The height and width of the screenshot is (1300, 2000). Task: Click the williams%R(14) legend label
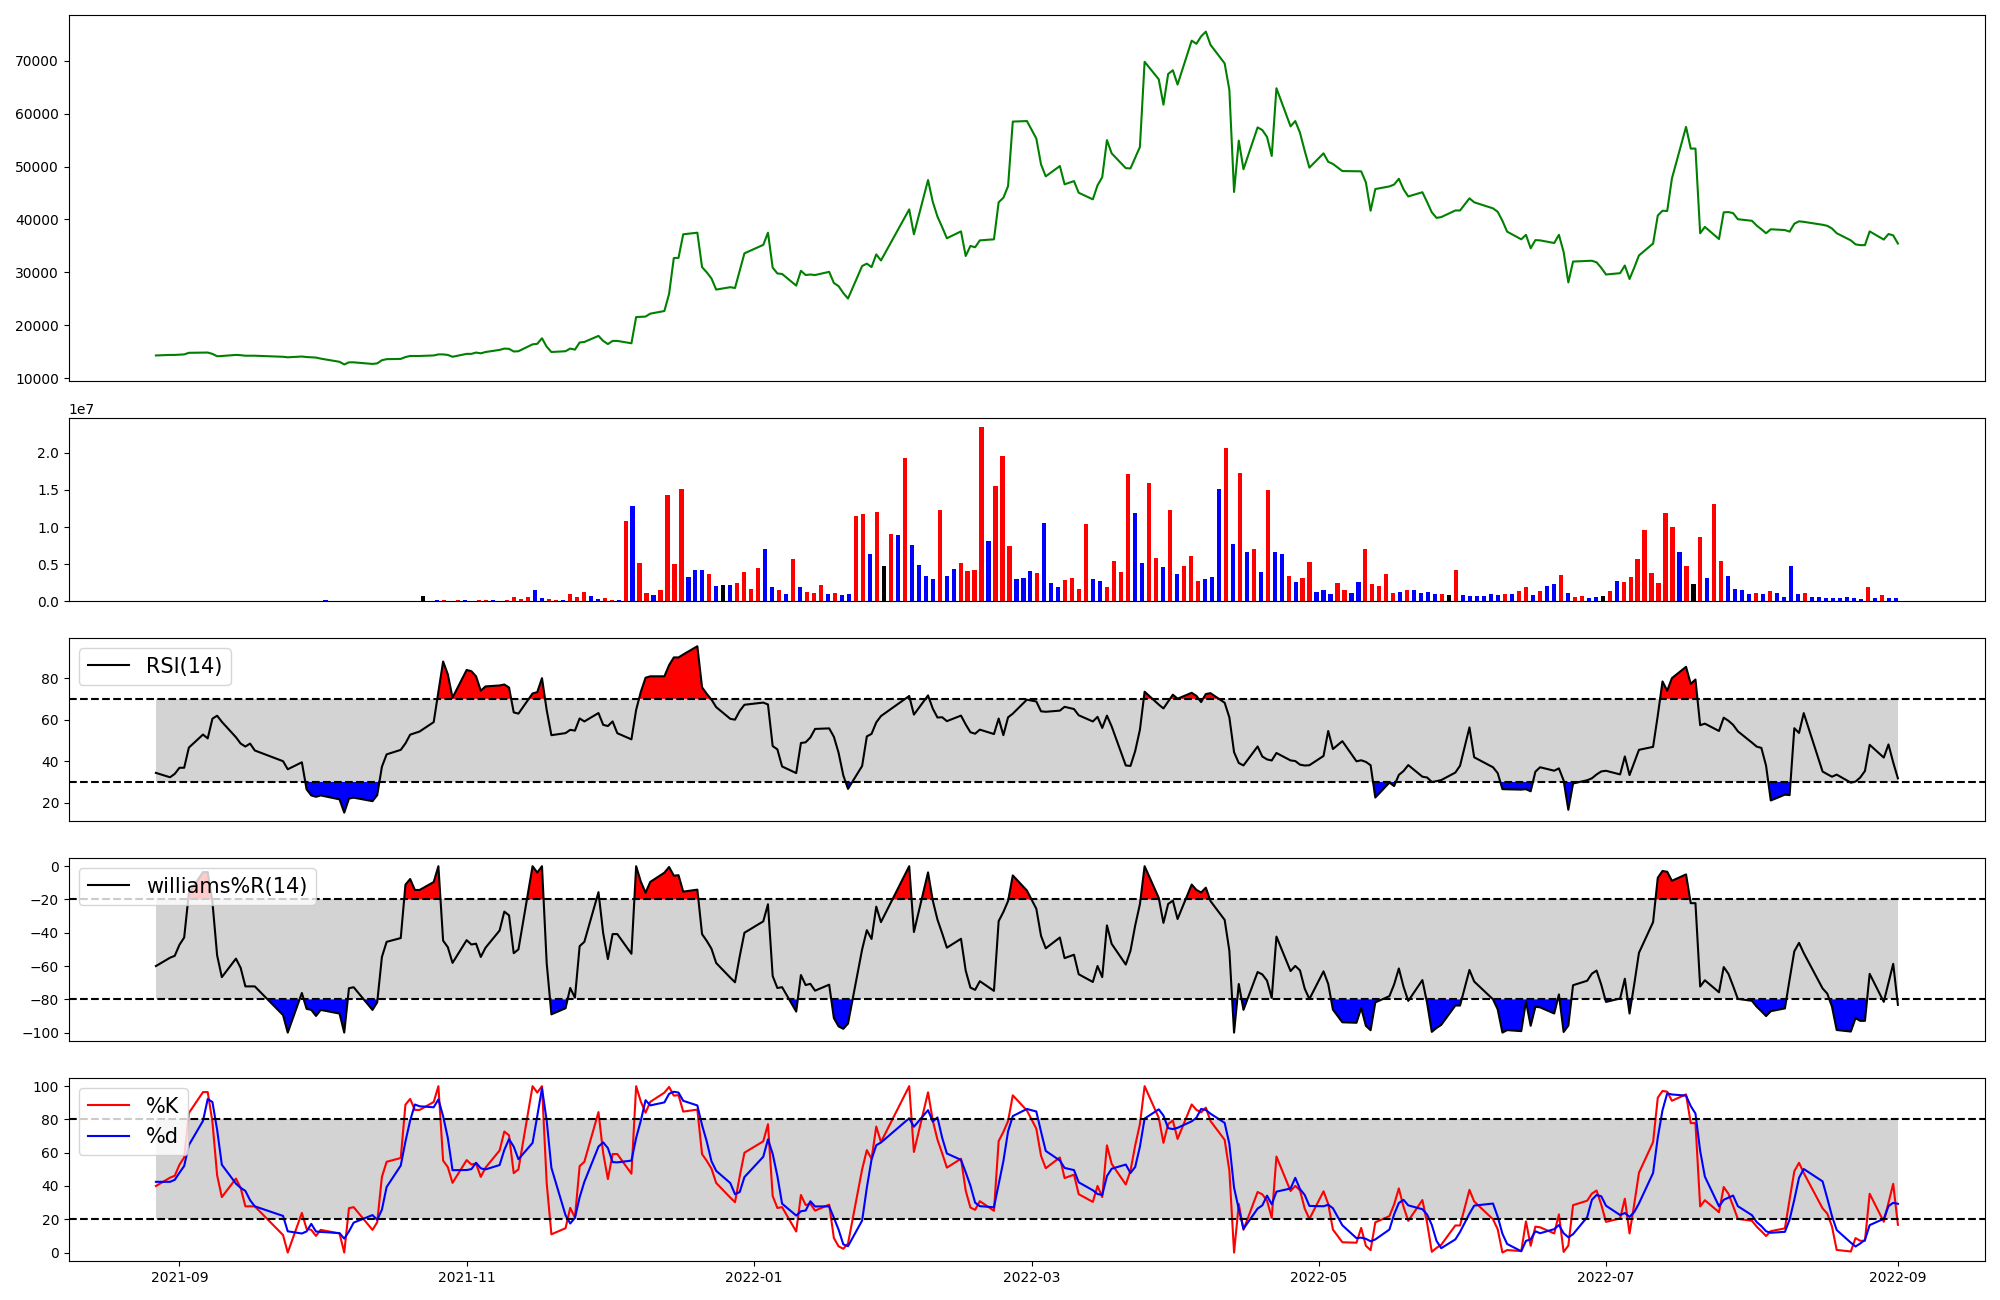226,886
